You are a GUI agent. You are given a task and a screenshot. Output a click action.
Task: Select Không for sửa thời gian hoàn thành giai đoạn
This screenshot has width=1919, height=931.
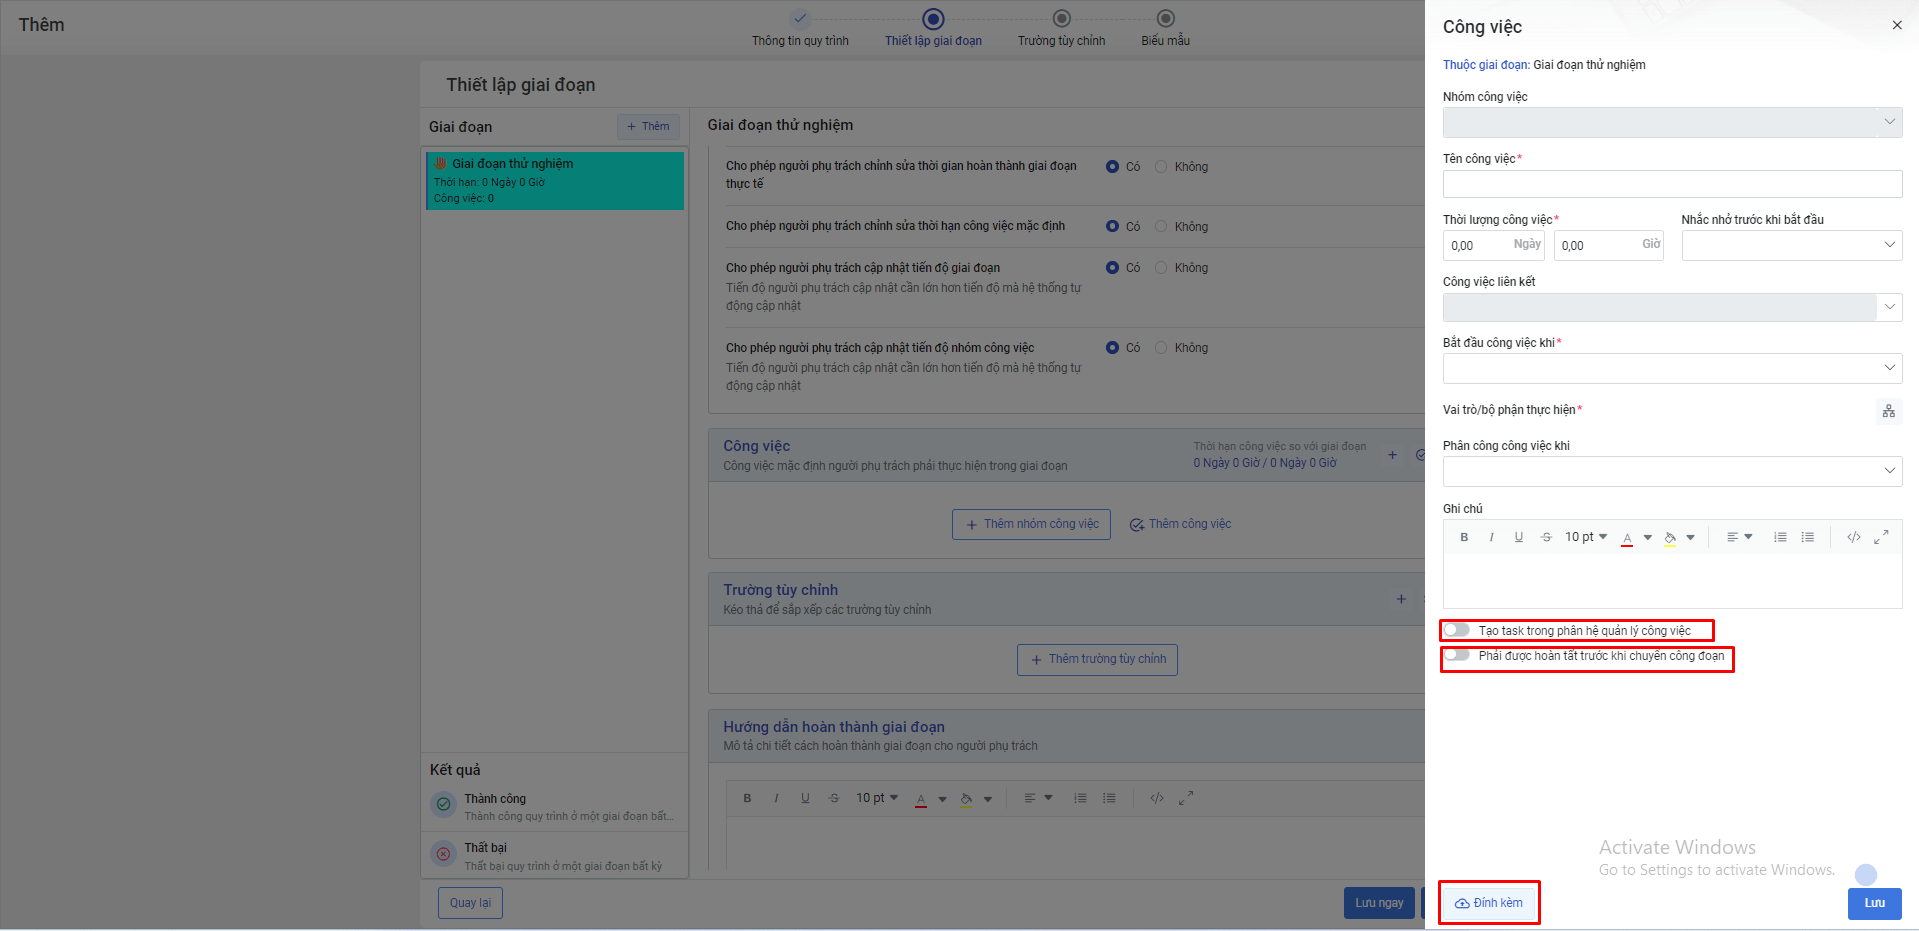click(1161, 167)
